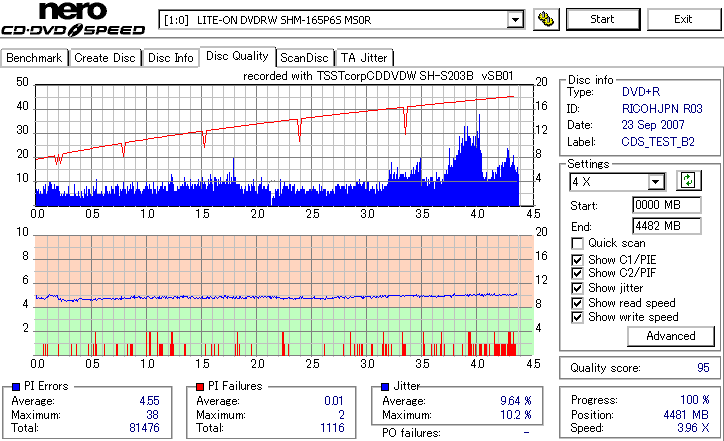Open the ScanDisc tab
This screenshot has height=441, width=724.
click(x=304, y=58)
